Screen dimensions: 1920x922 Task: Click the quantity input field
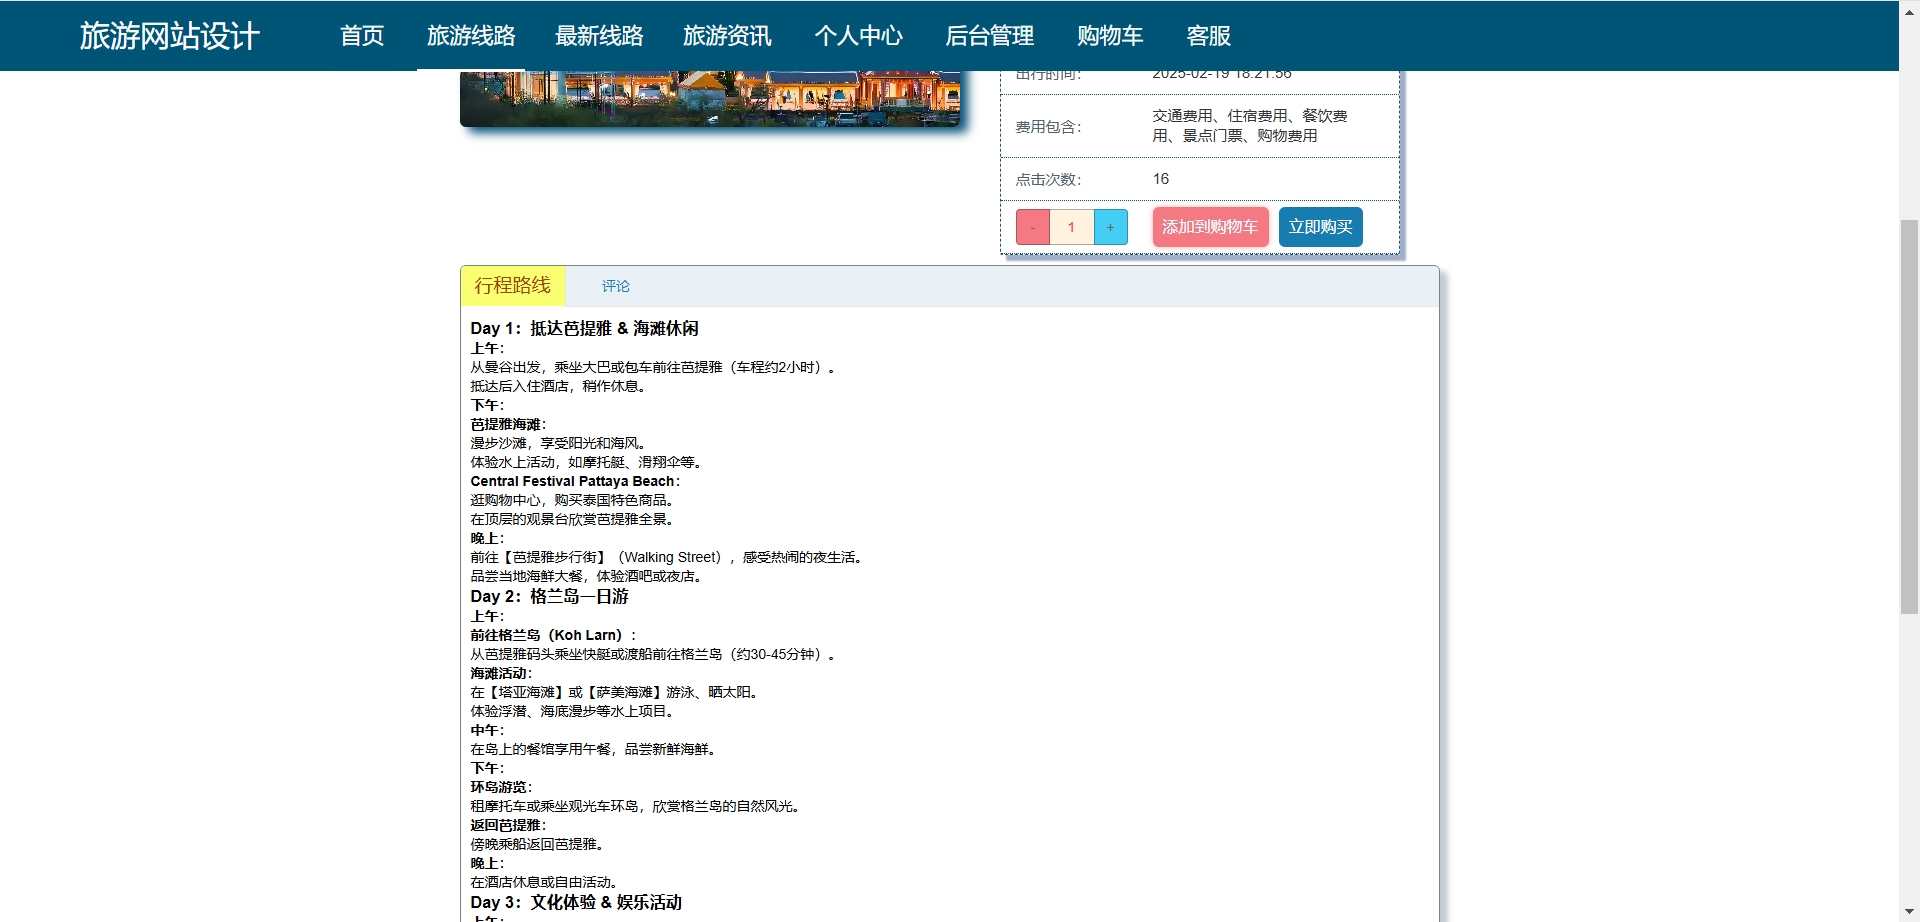1070,227
